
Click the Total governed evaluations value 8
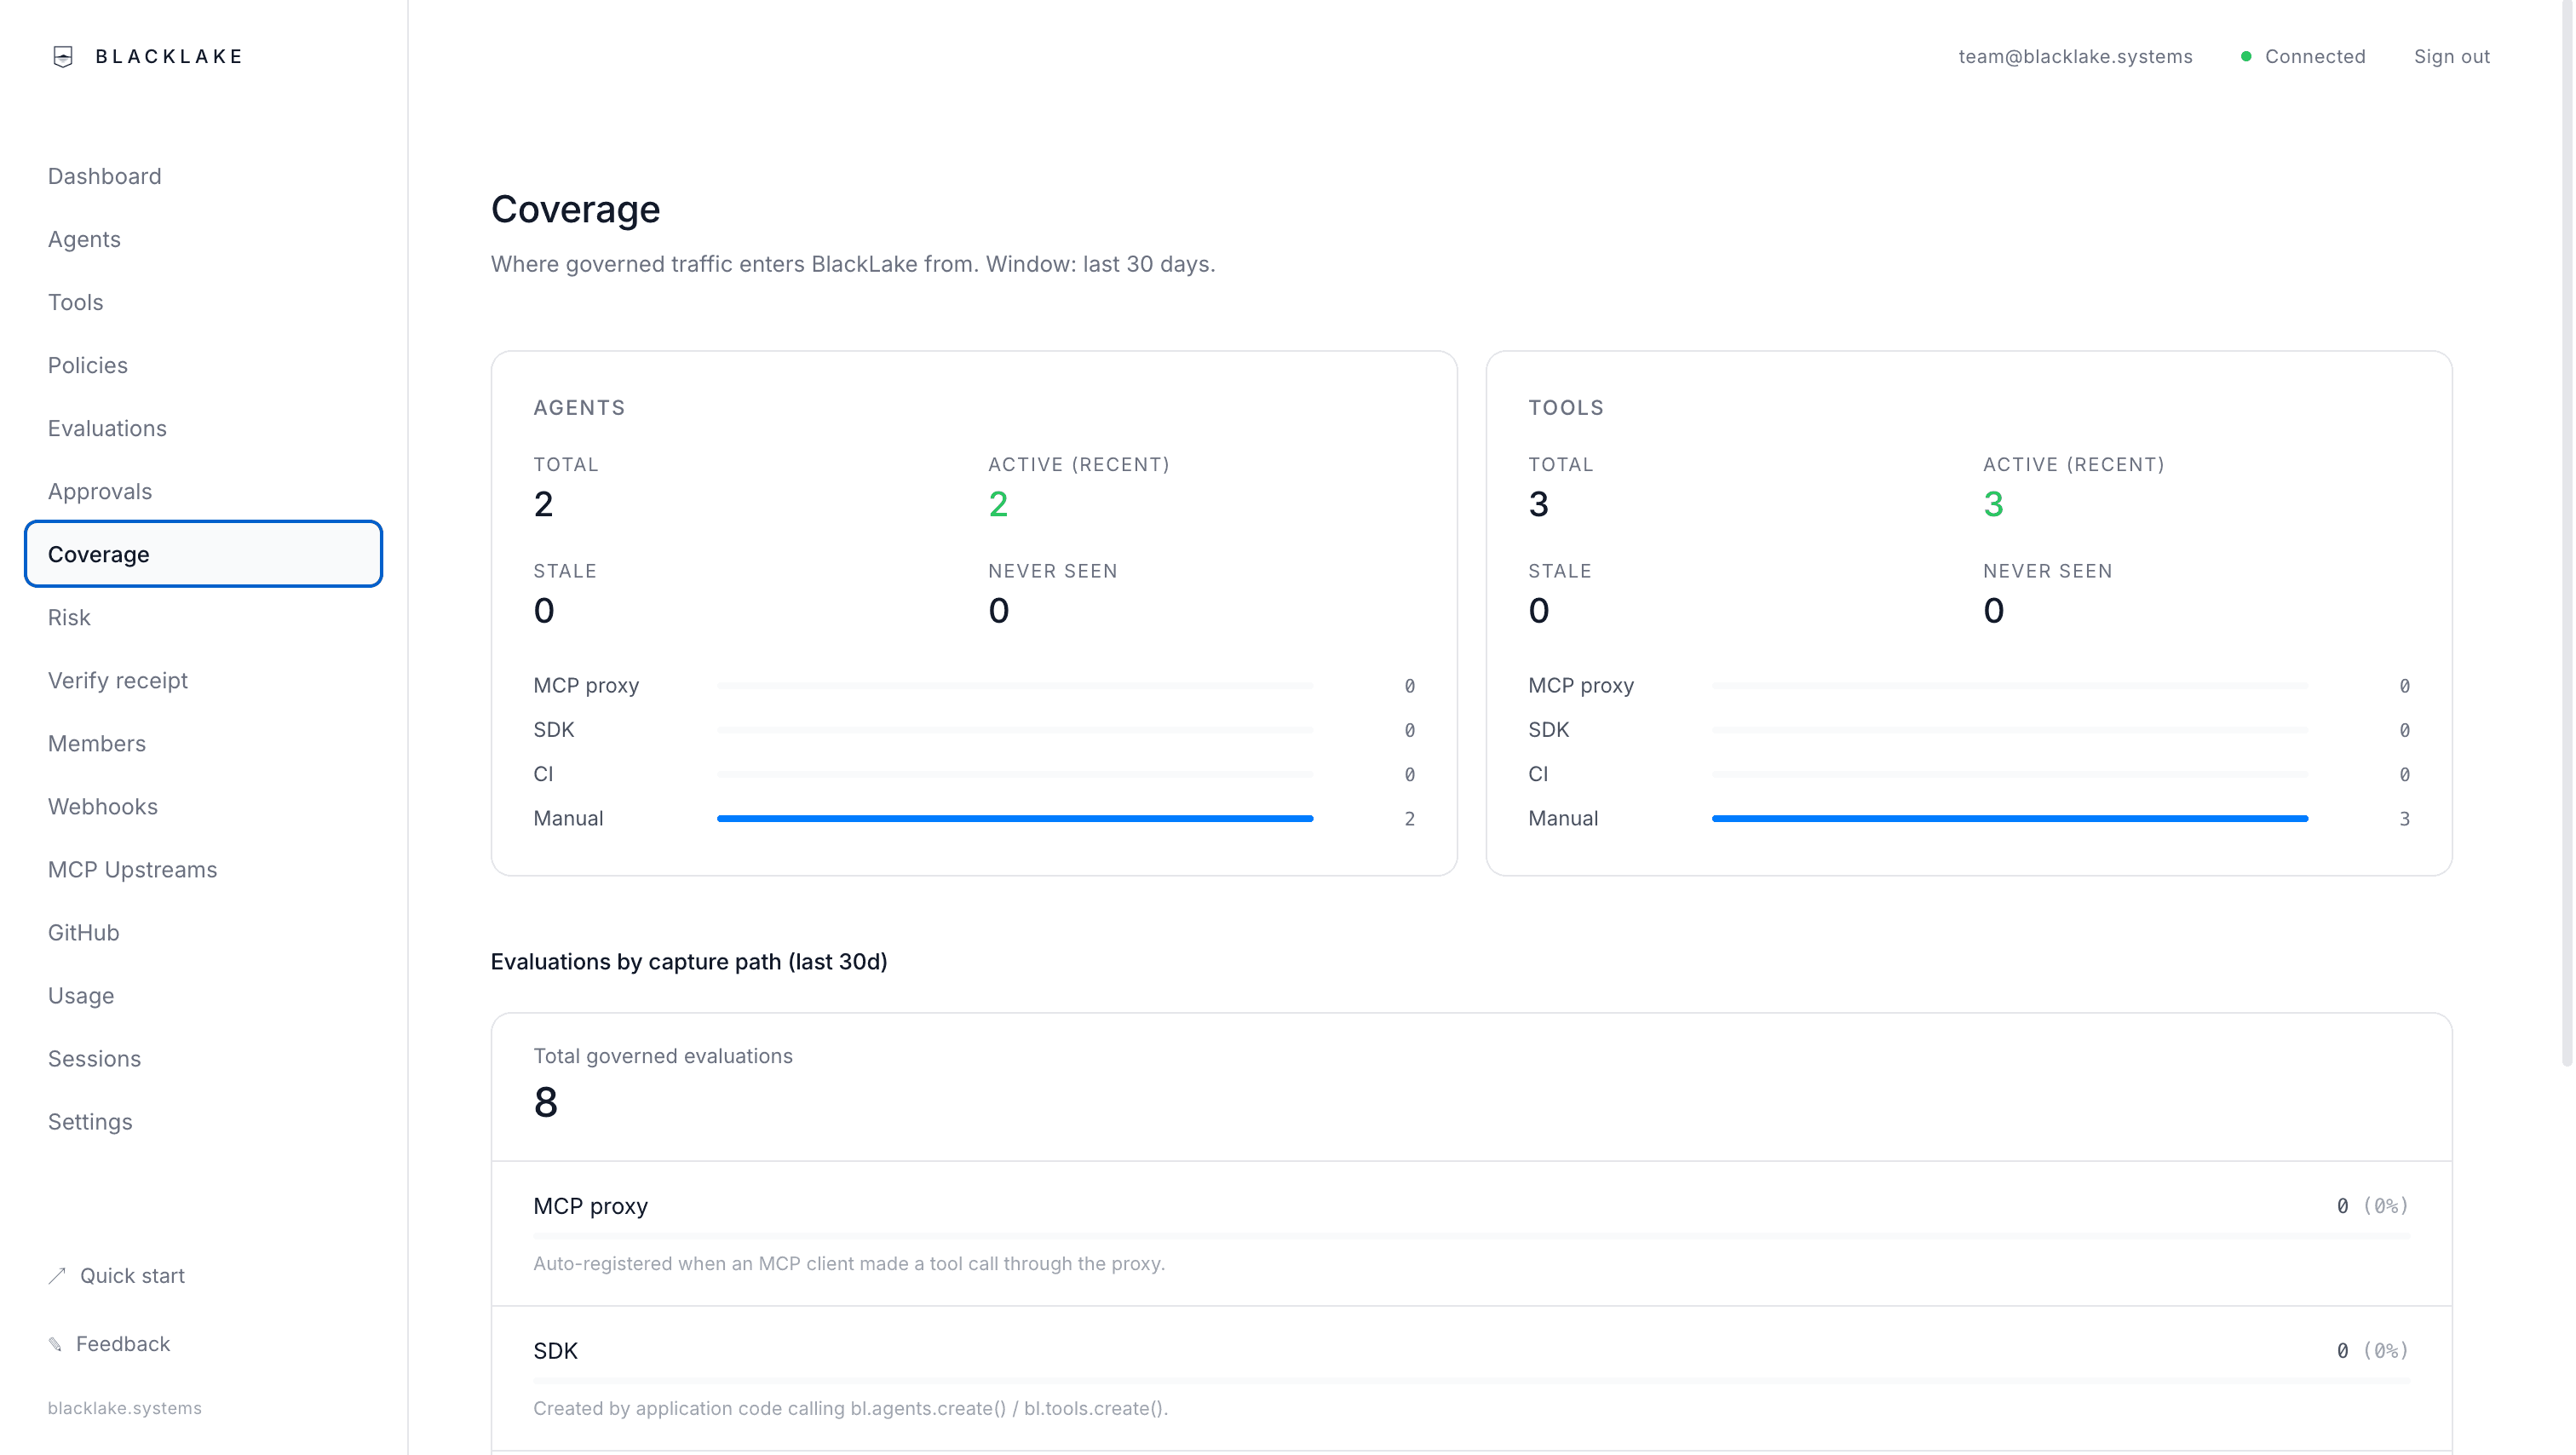click(x=546, y=1102)
